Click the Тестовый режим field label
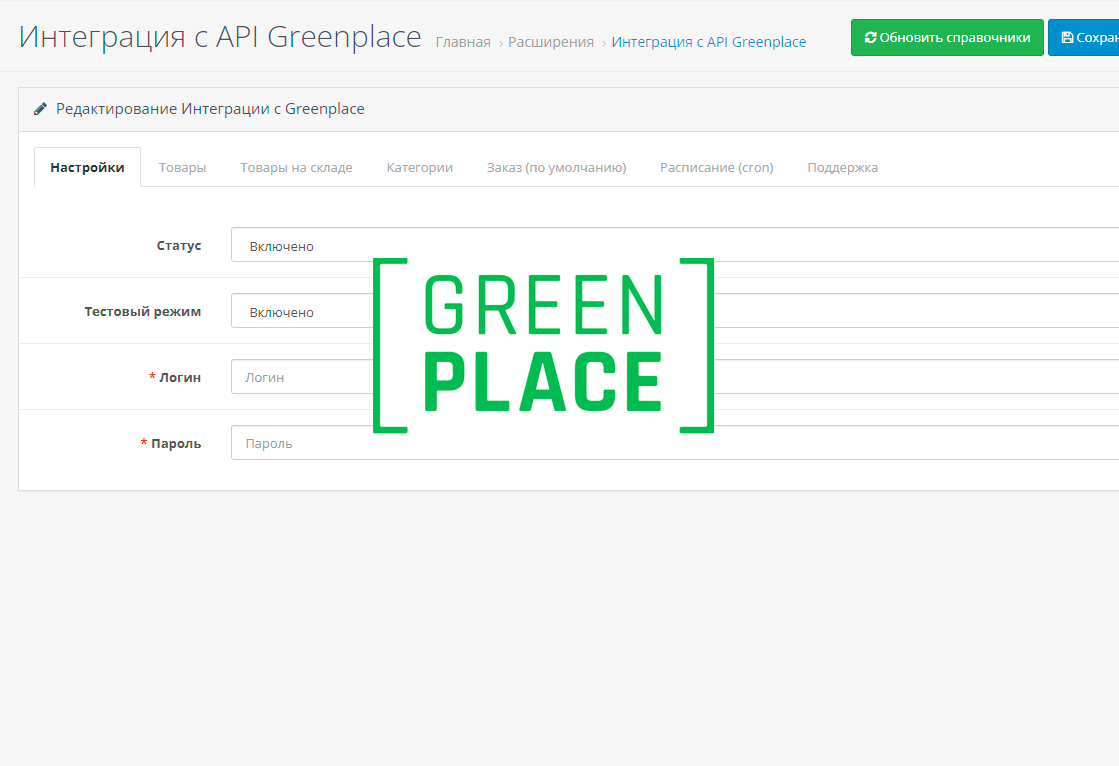 coord(143,311)
